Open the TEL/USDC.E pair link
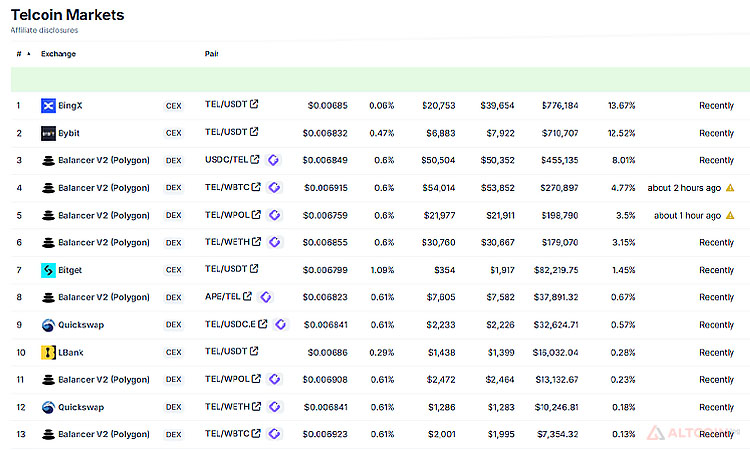Image resolution: width=750 pixels, height=450 pixels. pos(230,324)
